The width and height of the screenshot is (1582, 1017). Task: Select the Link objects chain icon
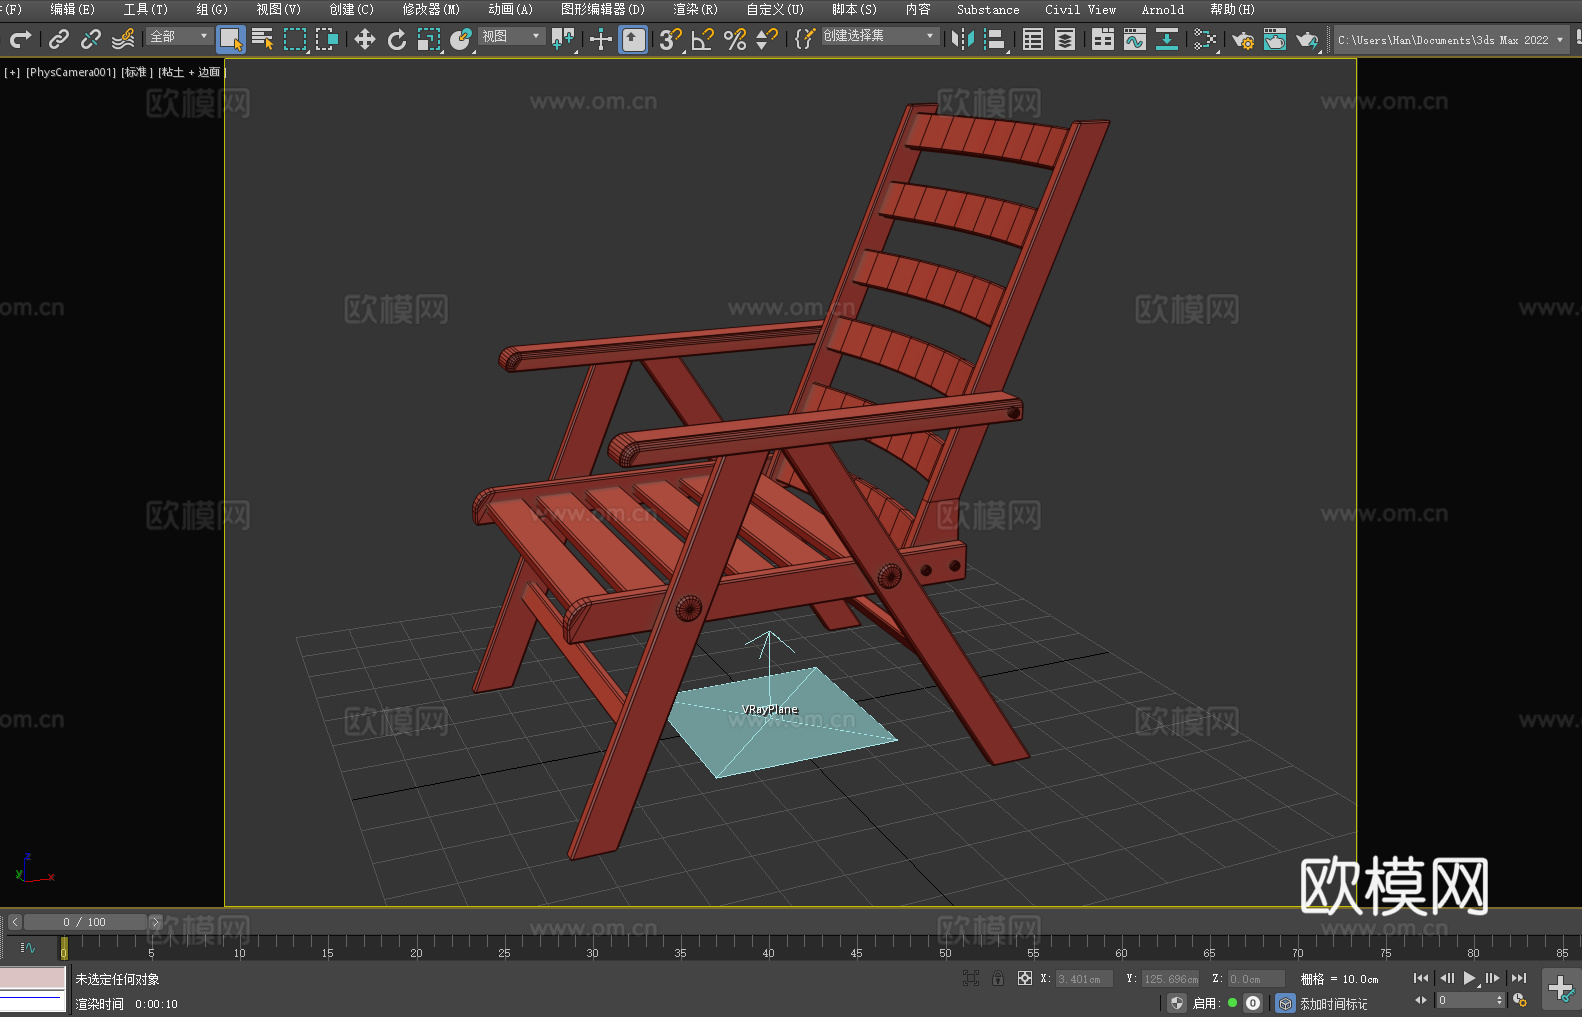point(59,39)
